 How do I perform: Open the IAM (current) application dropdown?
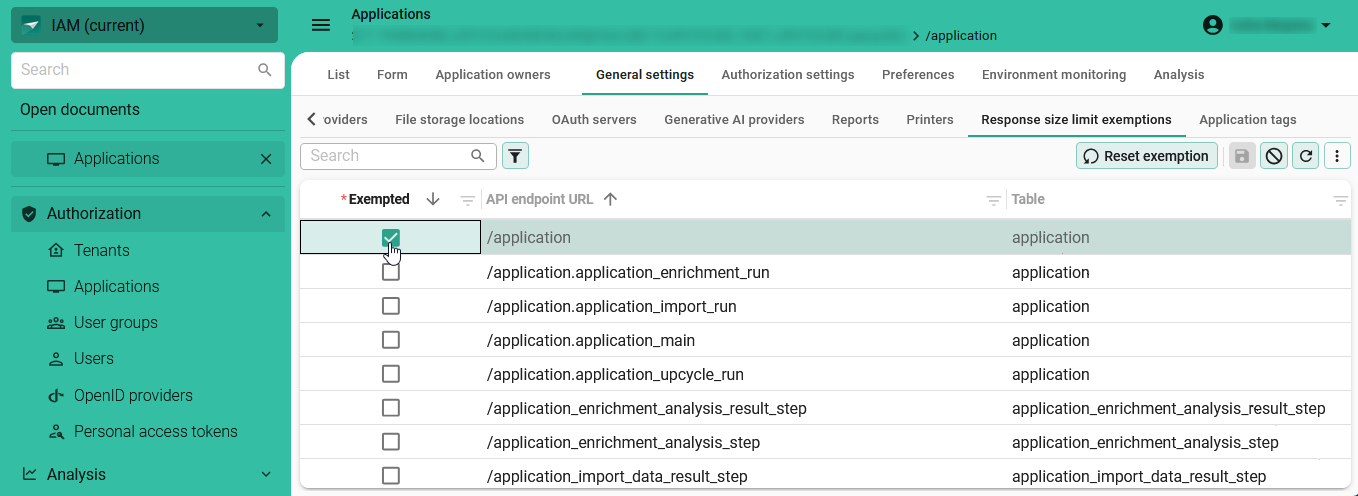point(145,25)
